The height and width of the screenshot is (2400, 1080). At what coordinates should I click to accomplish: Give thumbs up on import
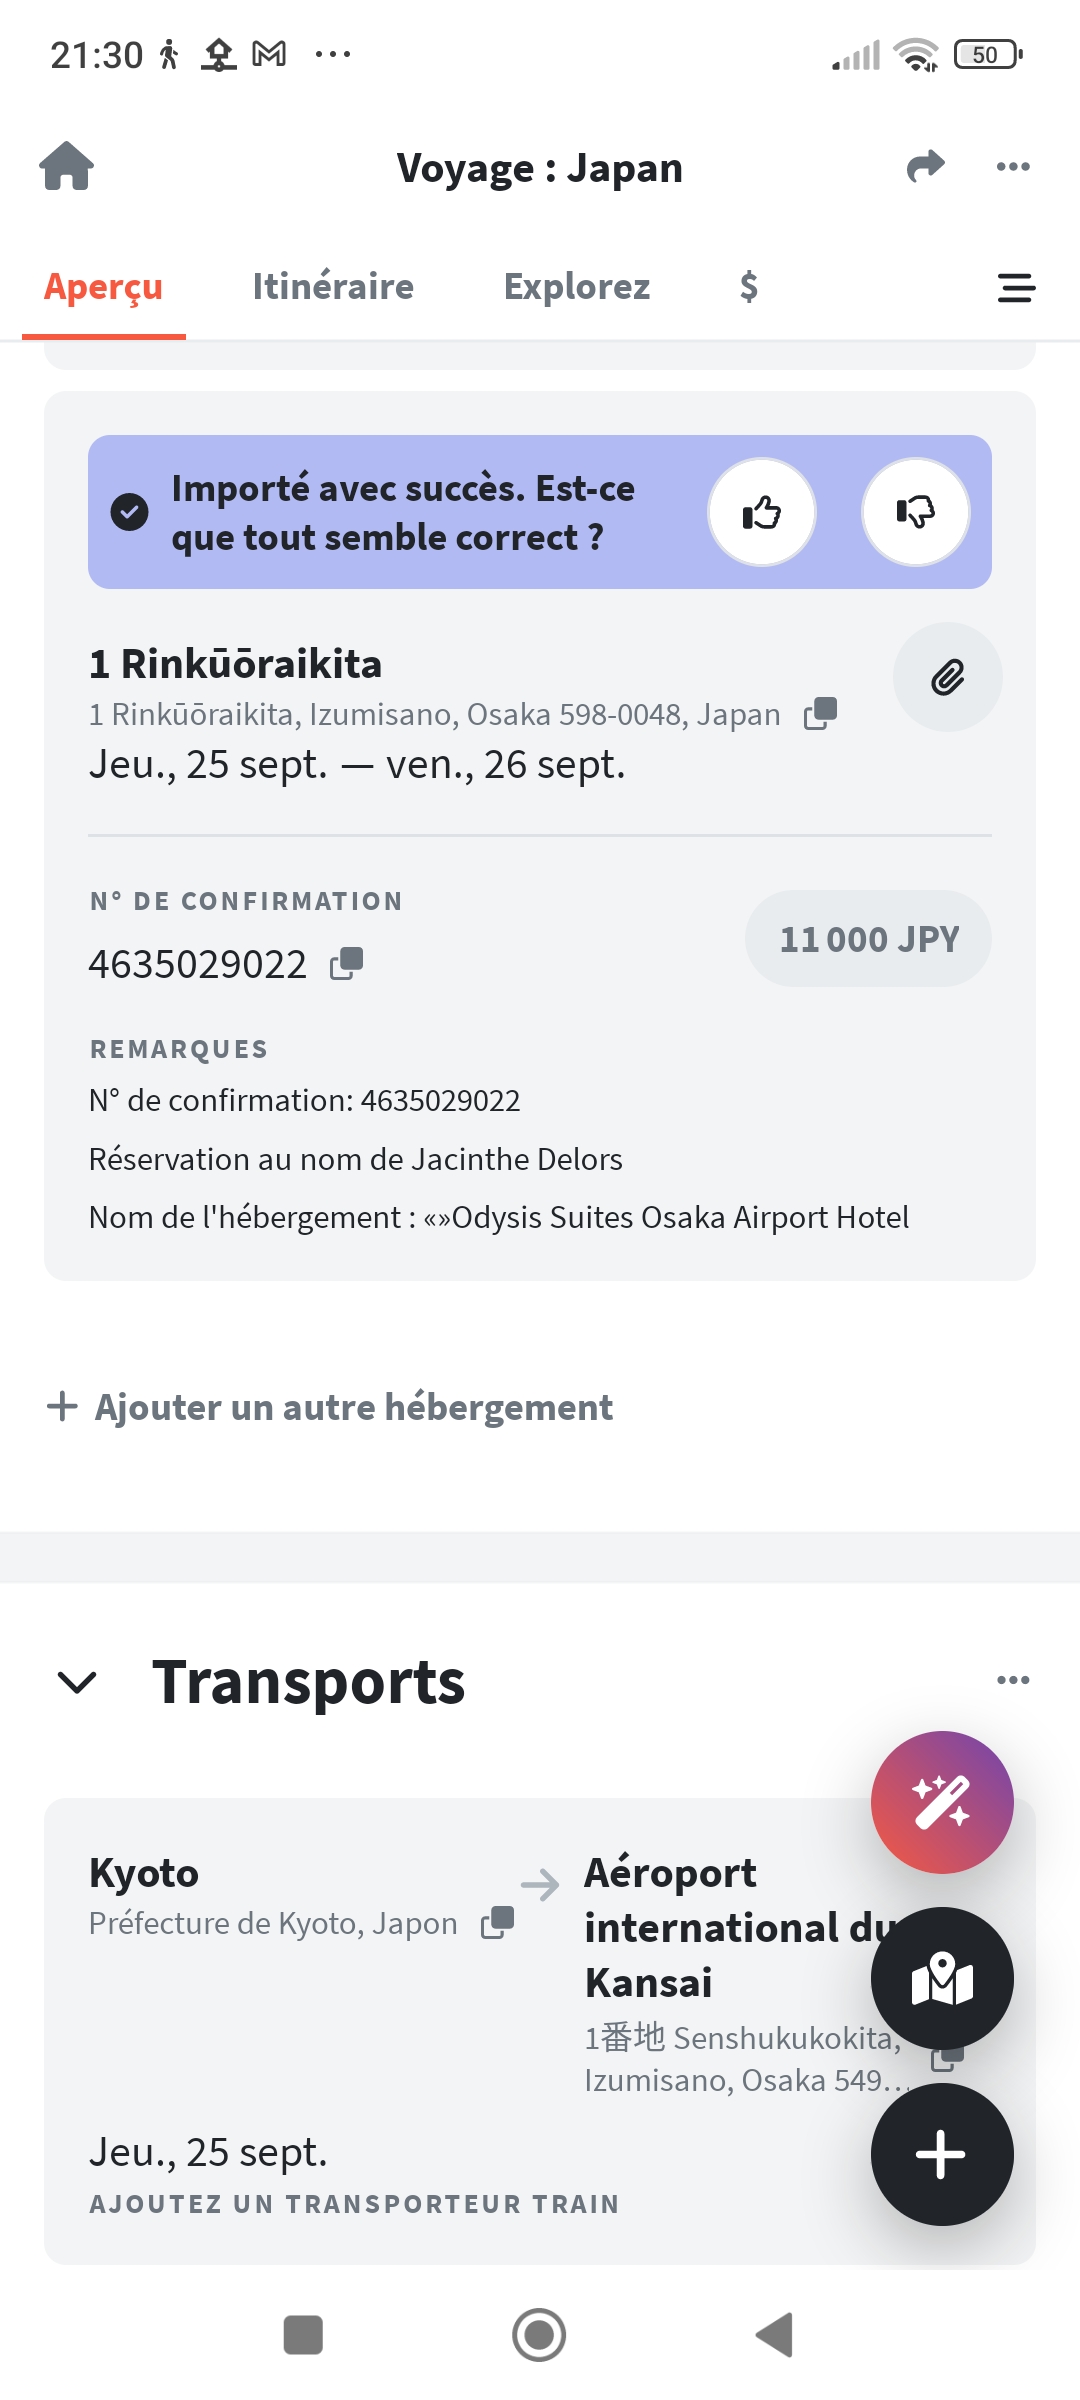(762, 512)
